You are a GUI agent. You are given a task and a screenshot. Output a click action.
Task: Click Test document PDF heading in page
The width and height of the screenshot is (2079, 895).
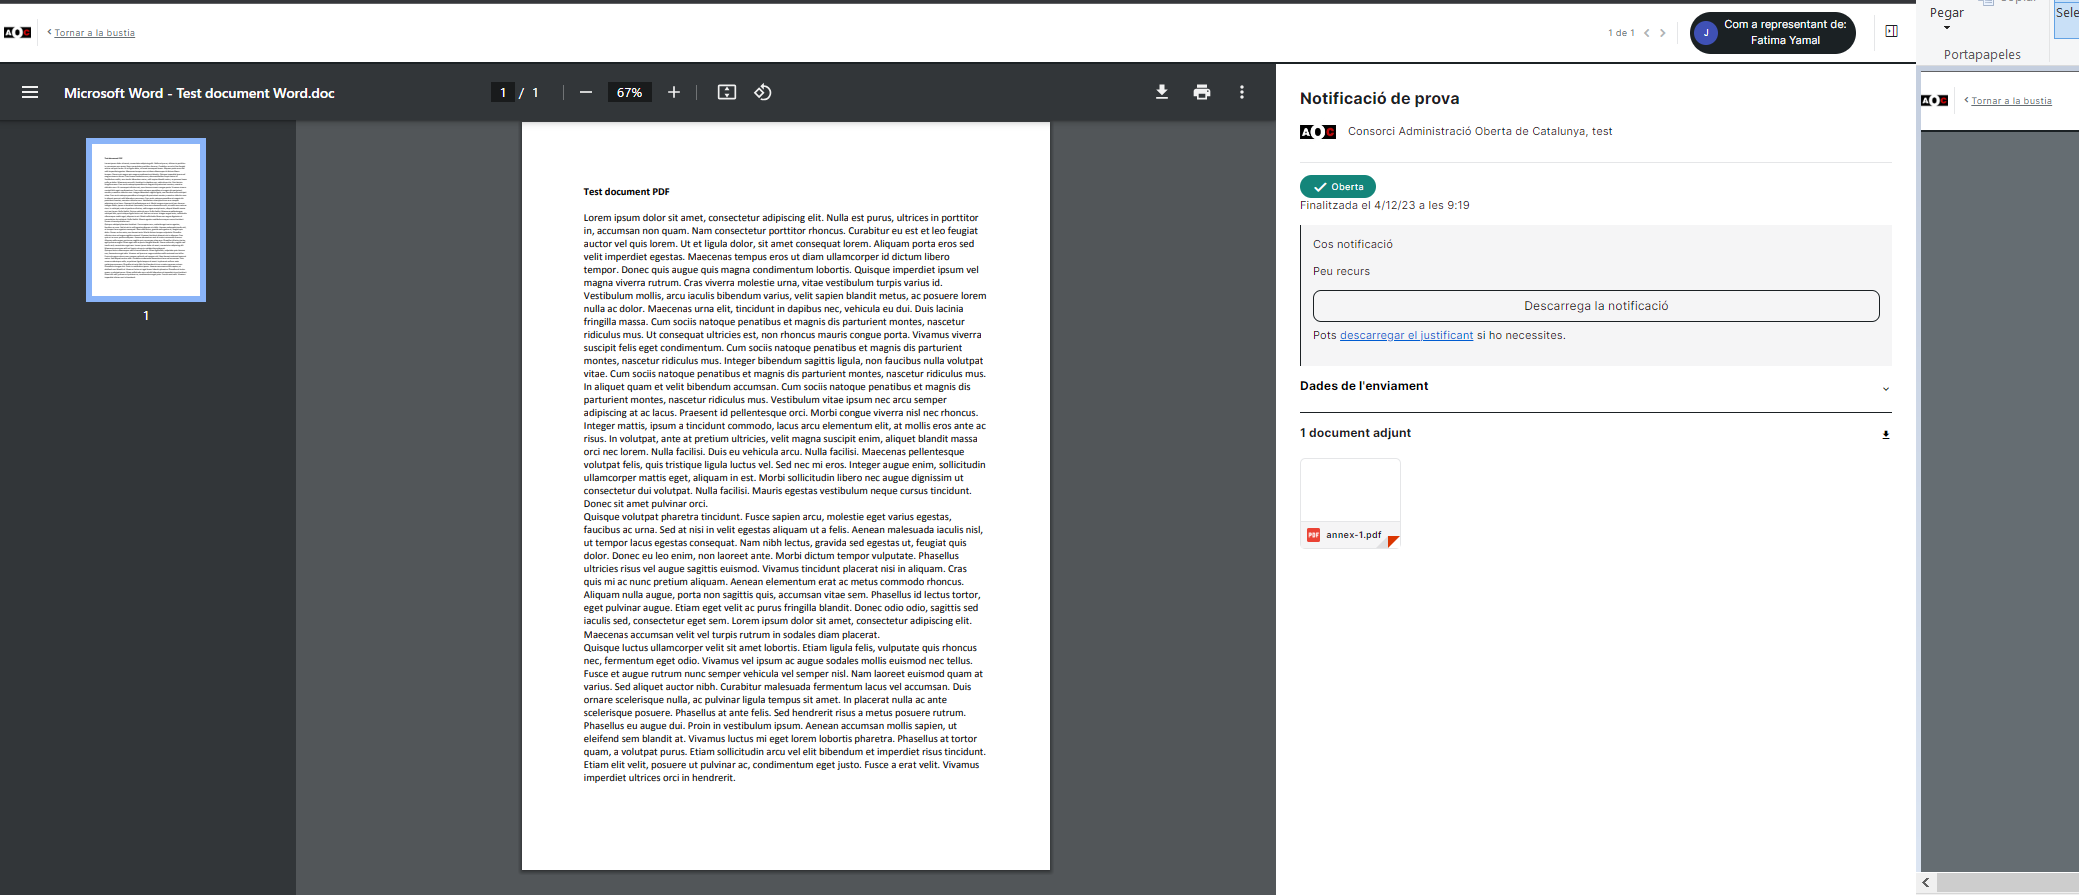click(x=626, y=192)
